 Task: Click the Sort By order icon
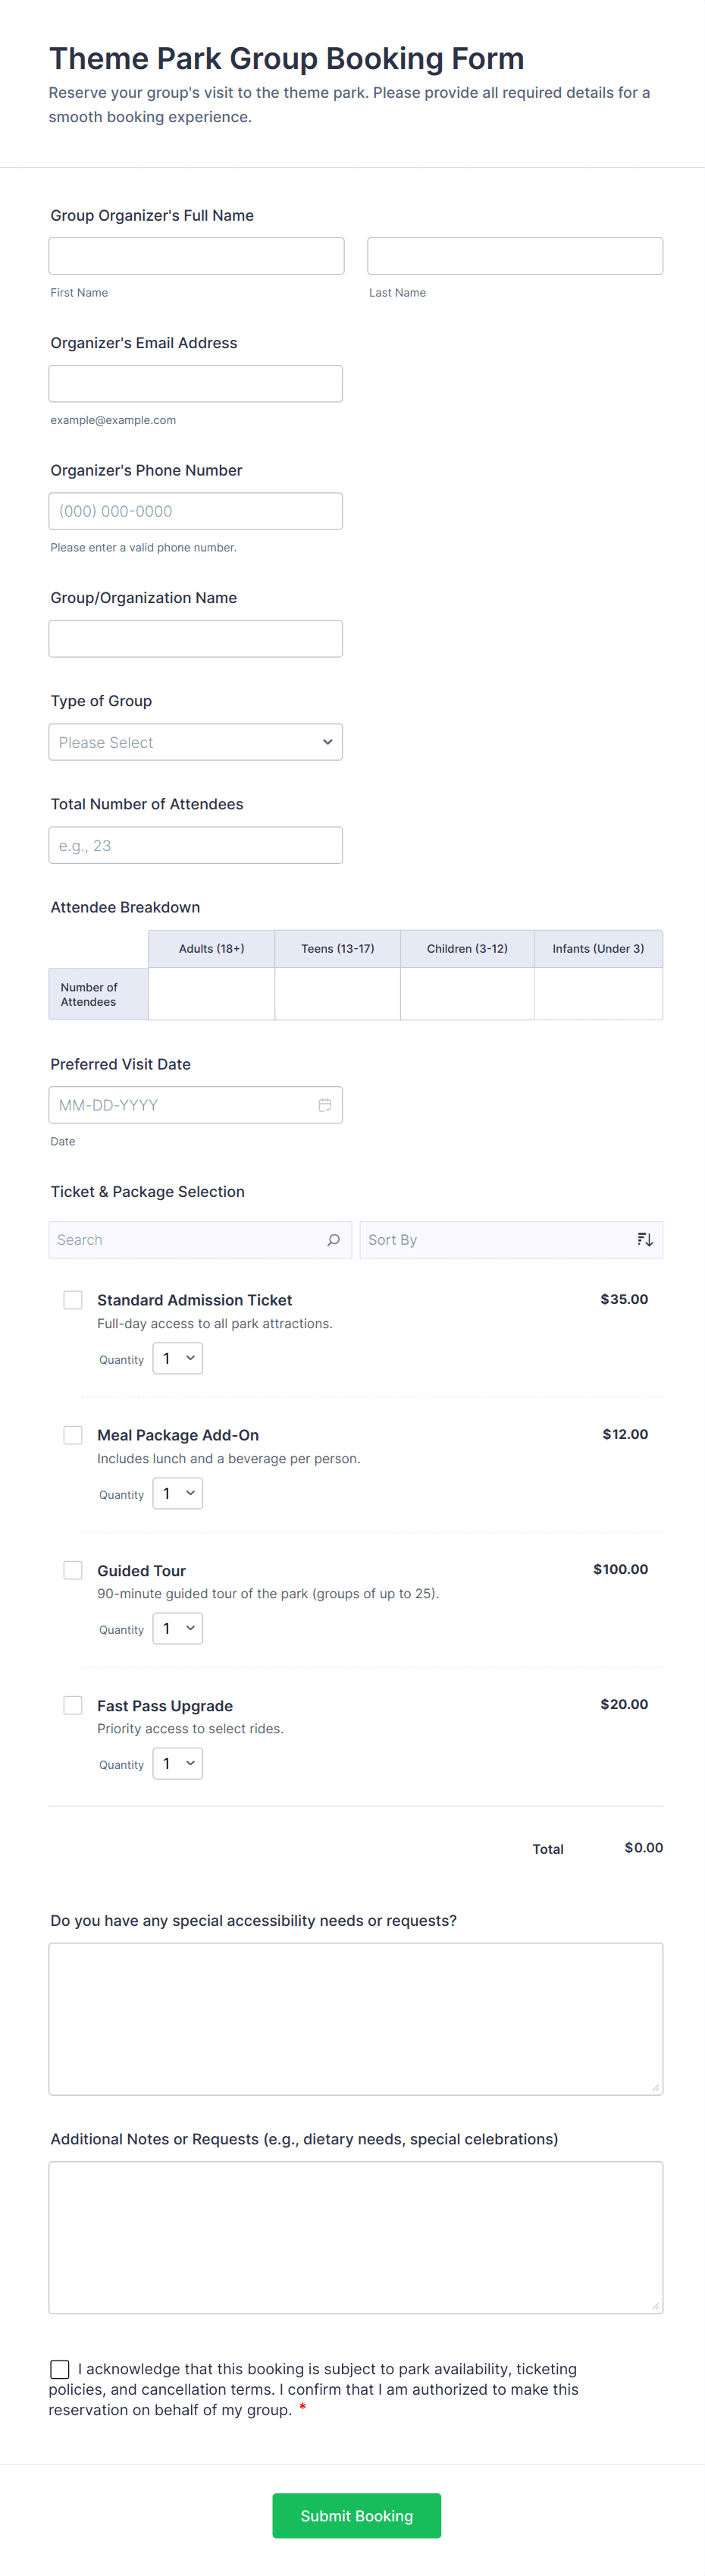[x=645, y=1240]
